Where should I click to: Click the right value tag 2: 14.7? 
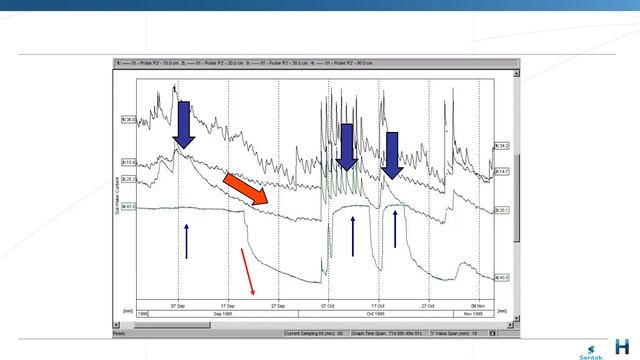coord(502,172)
